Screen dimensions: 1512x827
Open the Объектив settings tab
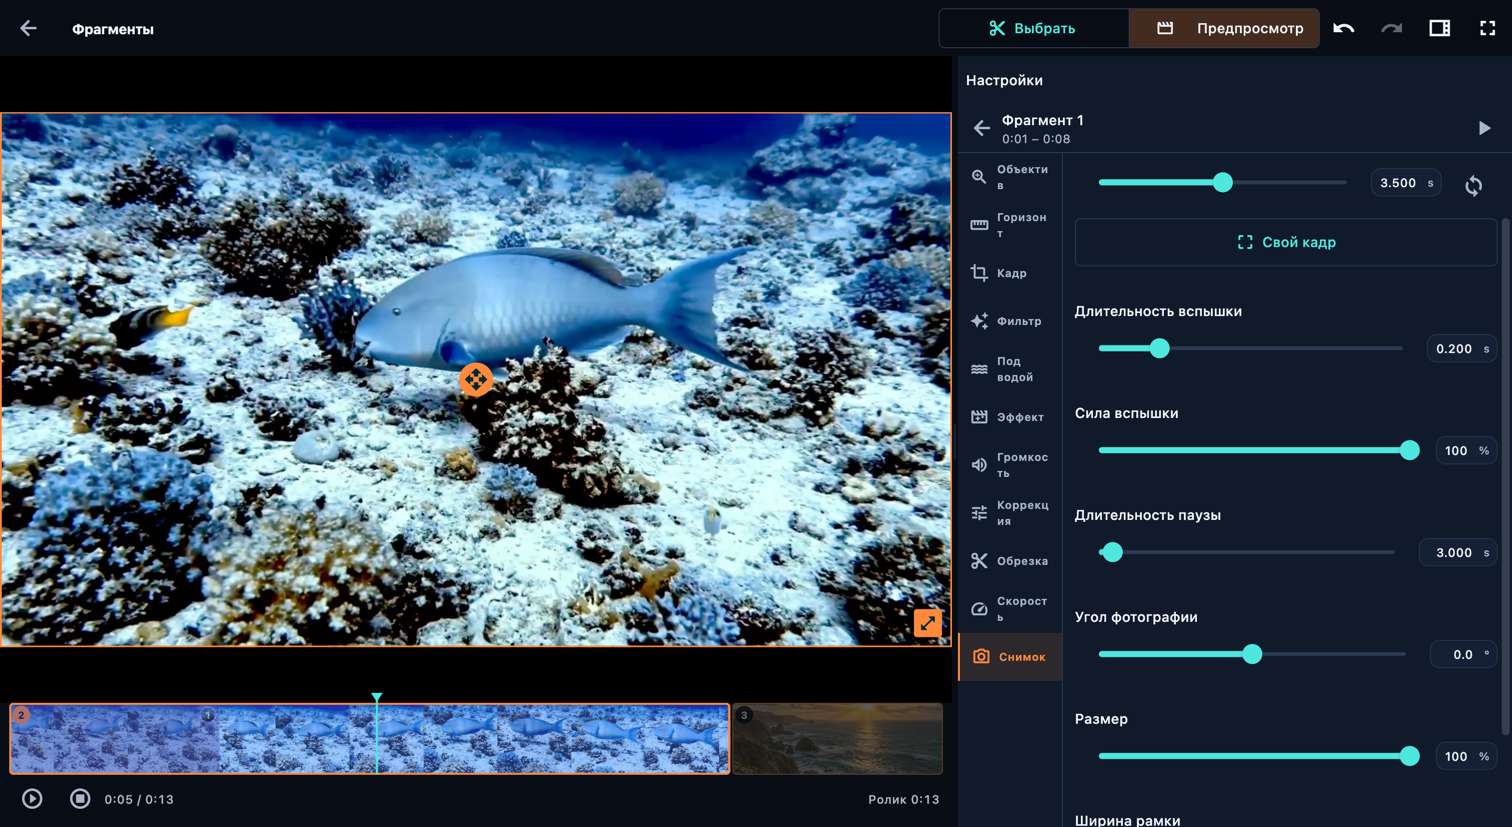tap(1010, 177)
